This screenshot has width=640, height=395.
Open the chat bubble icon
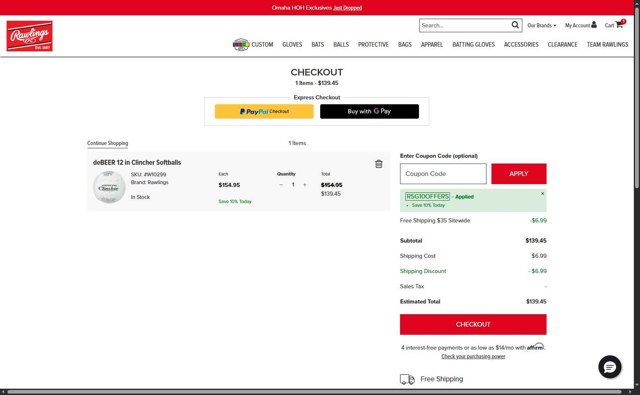(610, 367)
